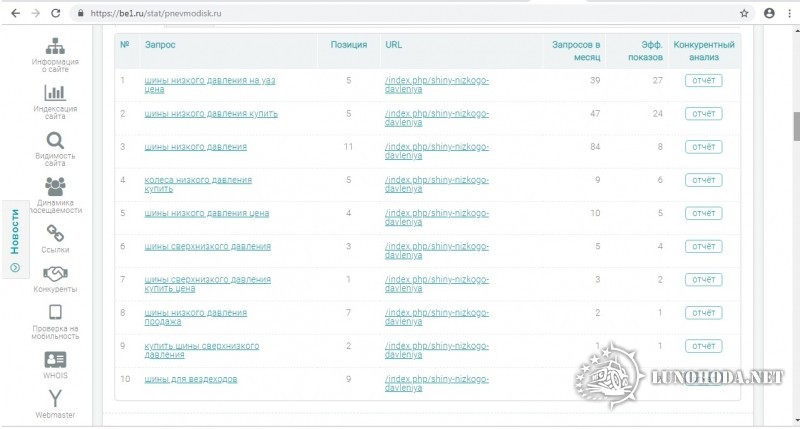Click the 'Ссылки' chain icon
Viewport: 800px width, 429px height.
[55, 233]
